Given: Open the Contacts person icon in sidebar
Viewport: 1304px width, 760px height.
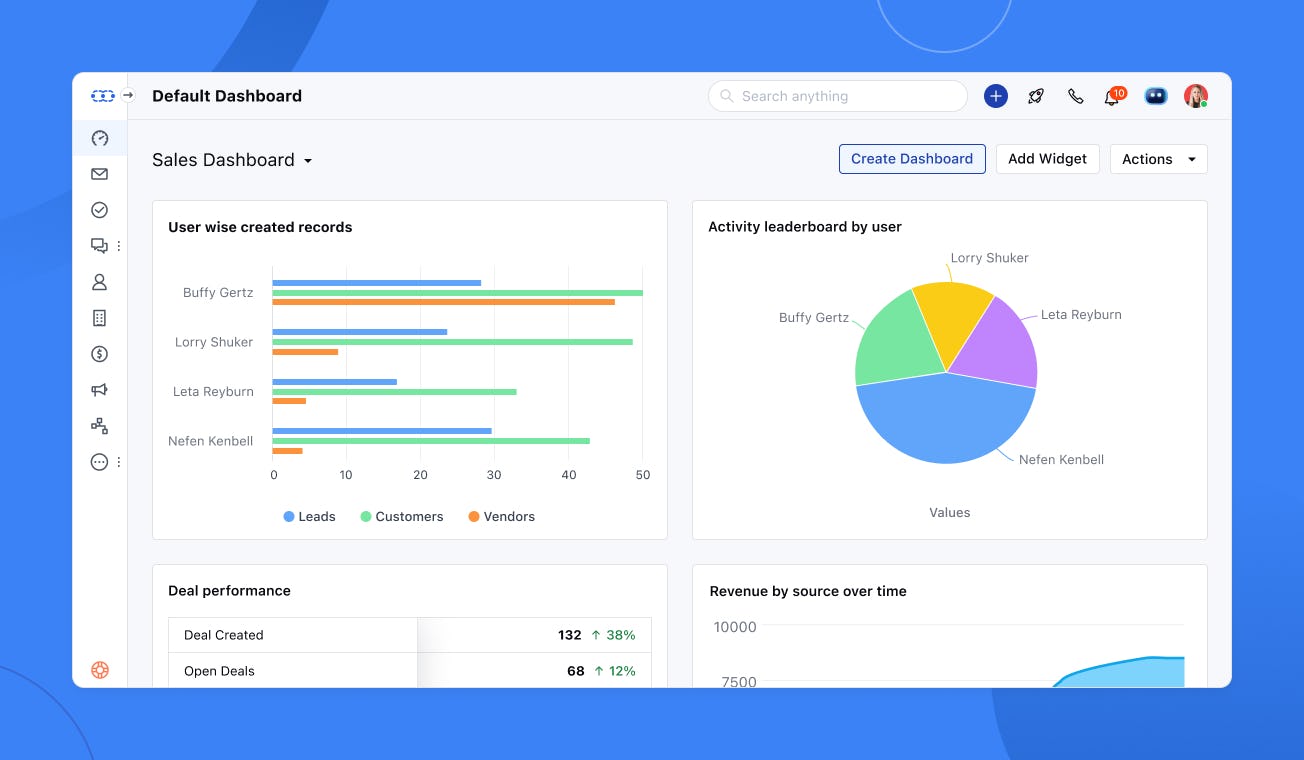Looking at the screenshot, I should point(99,281).
